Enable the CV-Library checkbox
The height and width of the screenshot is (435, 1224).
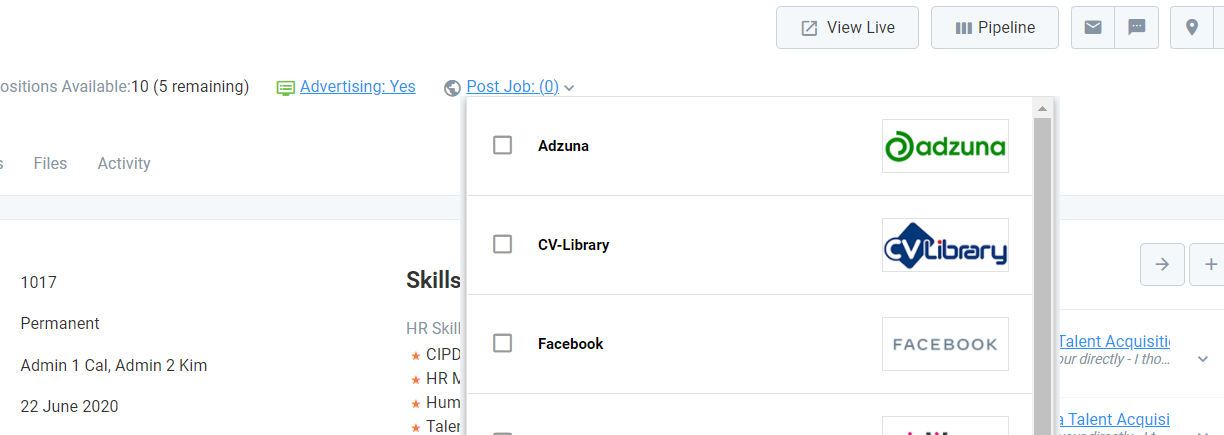tap(503, 245)
